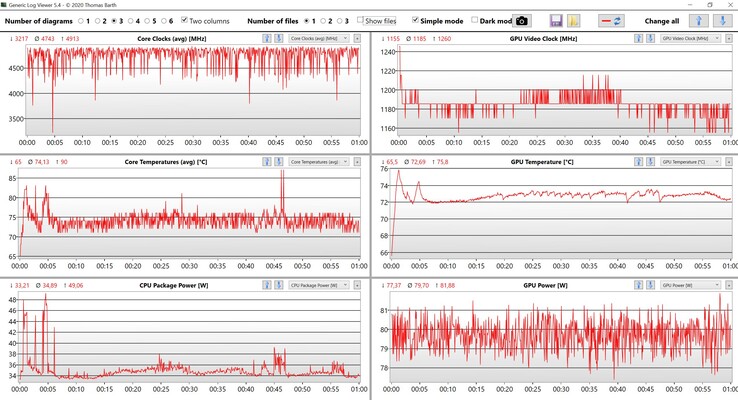This screenshot has width=738, height=400.
Task: Click the Change all label
Action: pos(662,21)
